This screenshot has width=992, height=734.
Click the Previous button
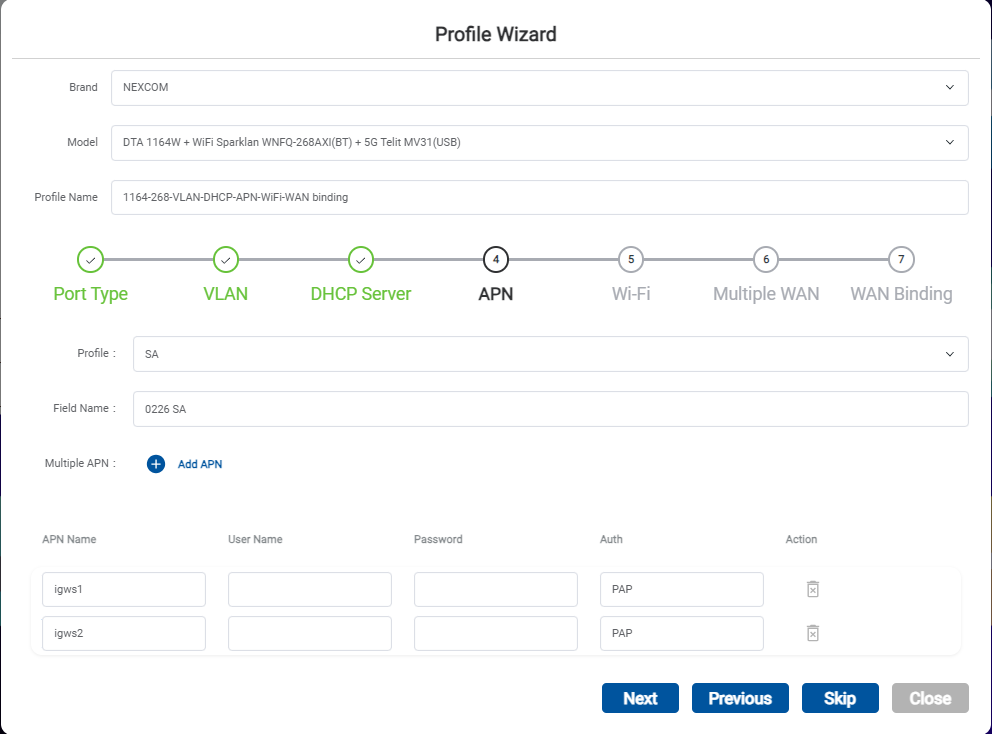pos(740,698)
